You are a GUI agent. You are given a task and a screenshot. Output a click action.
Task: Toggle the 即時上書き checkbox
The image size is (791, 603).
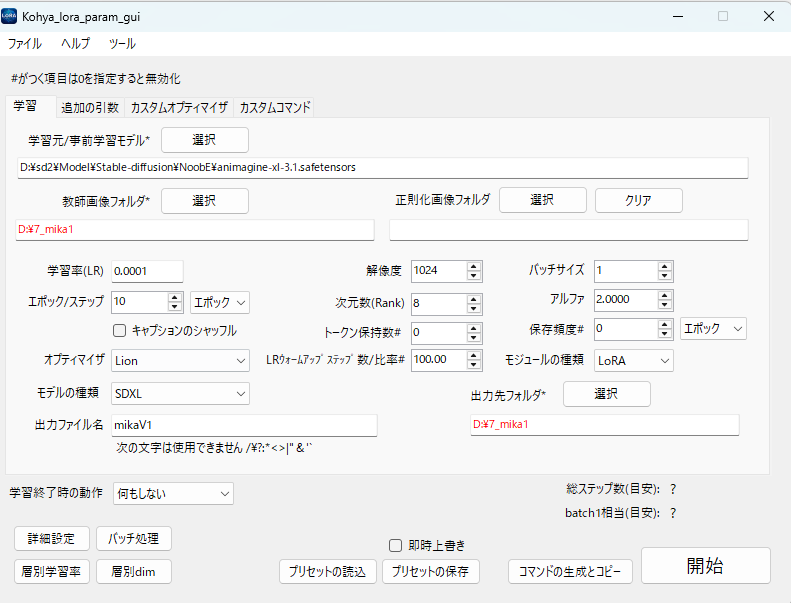(x=396, y=545)
